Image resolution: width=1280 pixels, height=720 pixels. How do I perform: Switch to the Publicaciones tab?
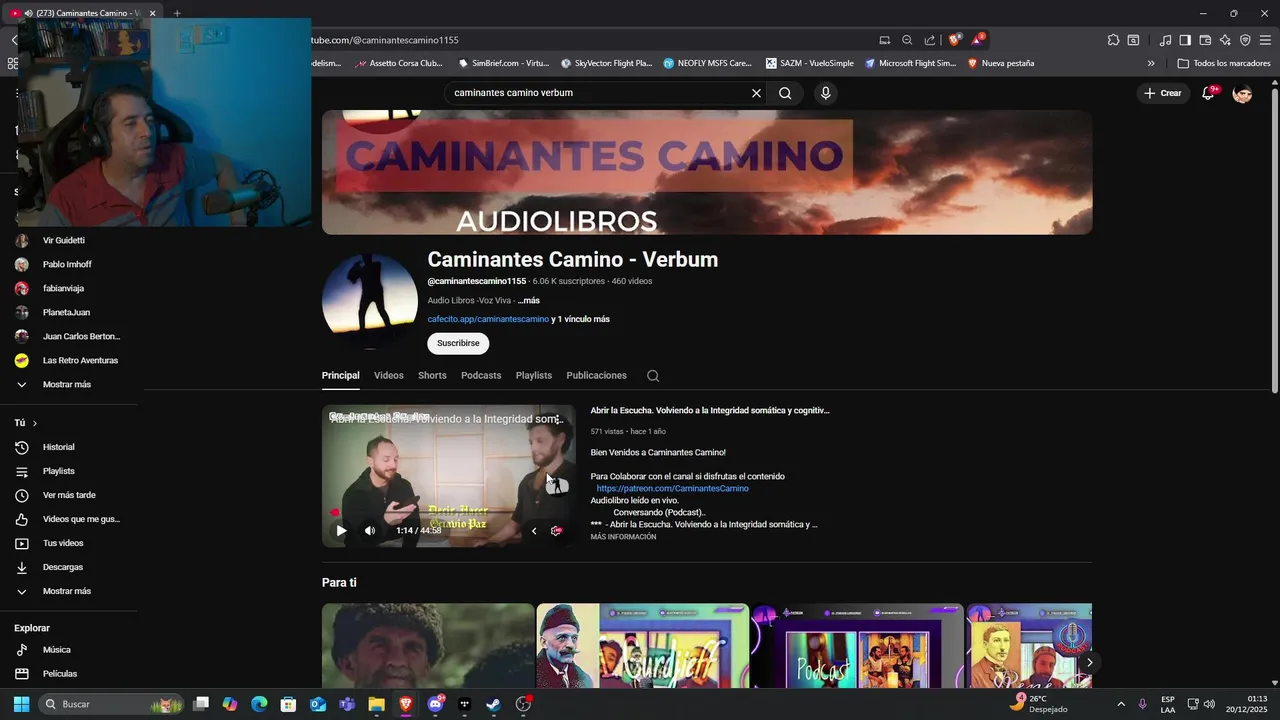(597, 376)
